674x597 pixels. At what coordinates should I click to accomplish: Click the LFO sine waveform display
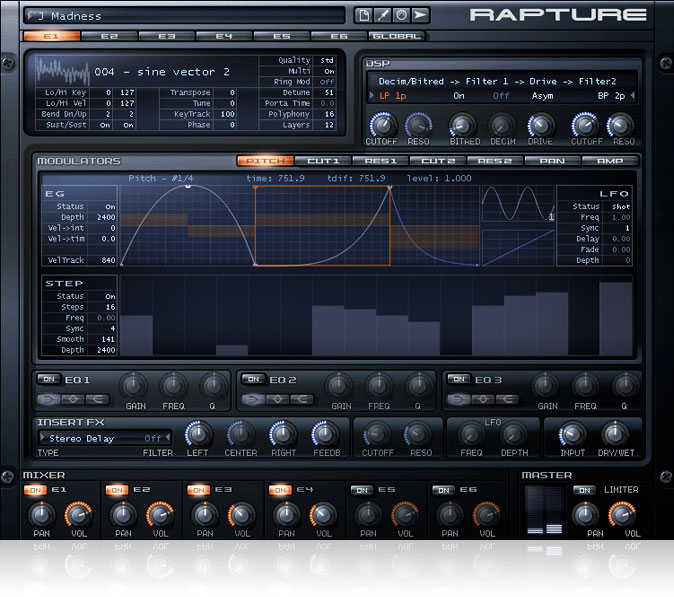point(518,204)
